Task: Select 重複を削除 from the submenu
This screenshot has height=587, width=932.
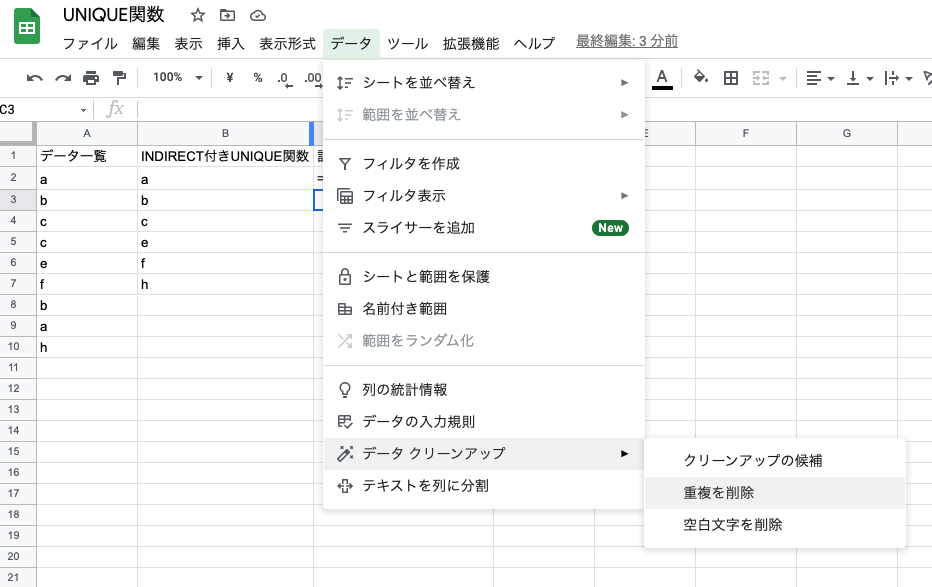Action: (x=719, y=492)
